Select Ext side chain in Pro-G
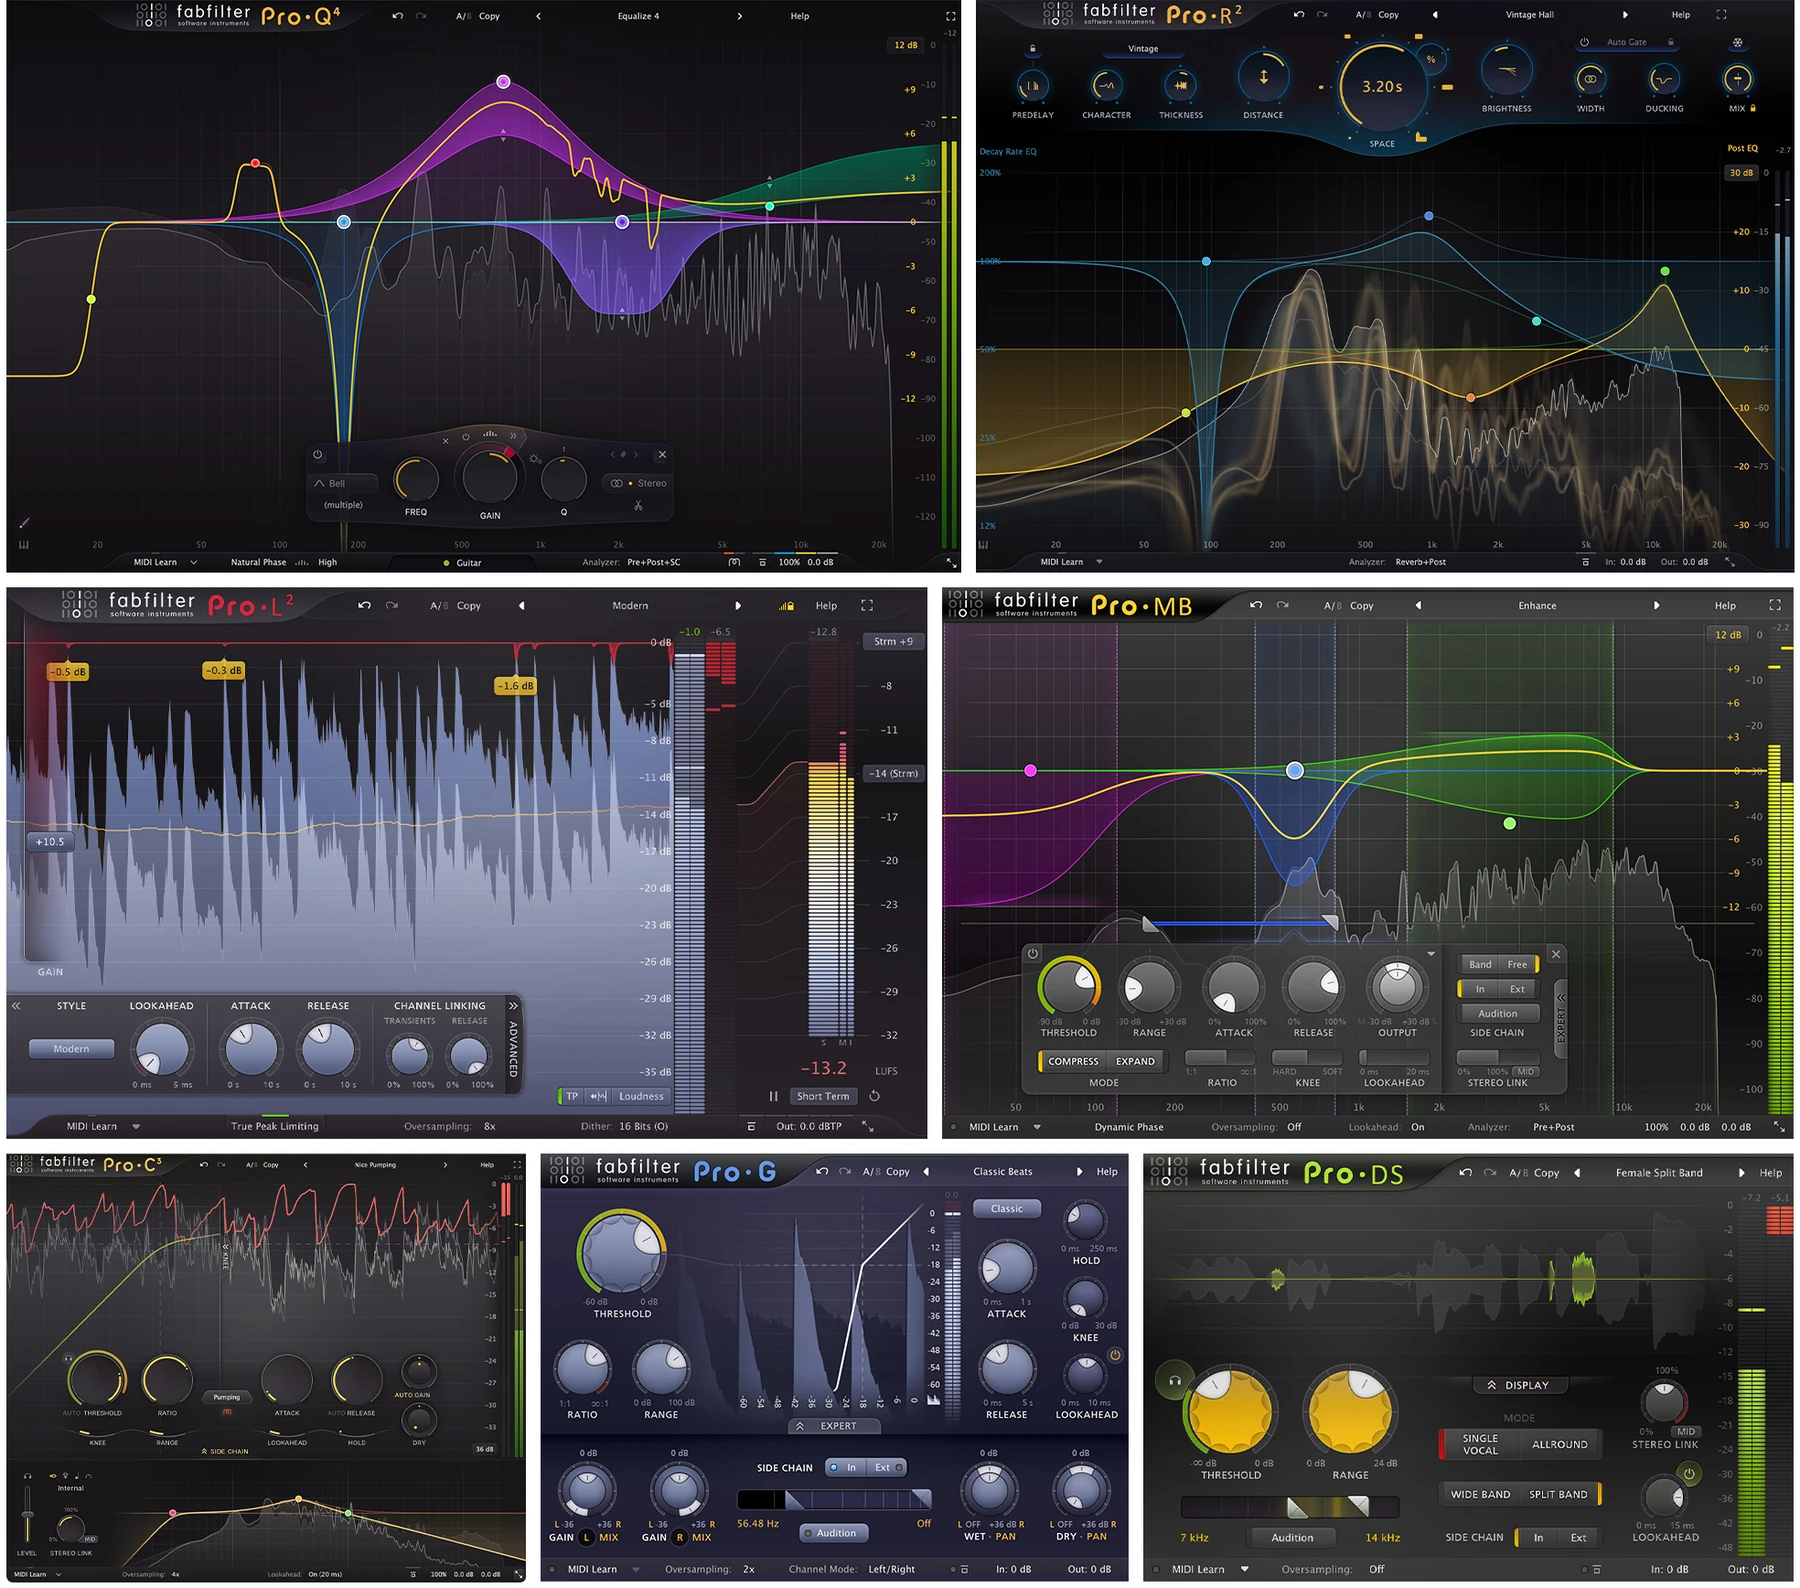The width and height of the screenshot is (1800, 1588). pos(886,1468)
